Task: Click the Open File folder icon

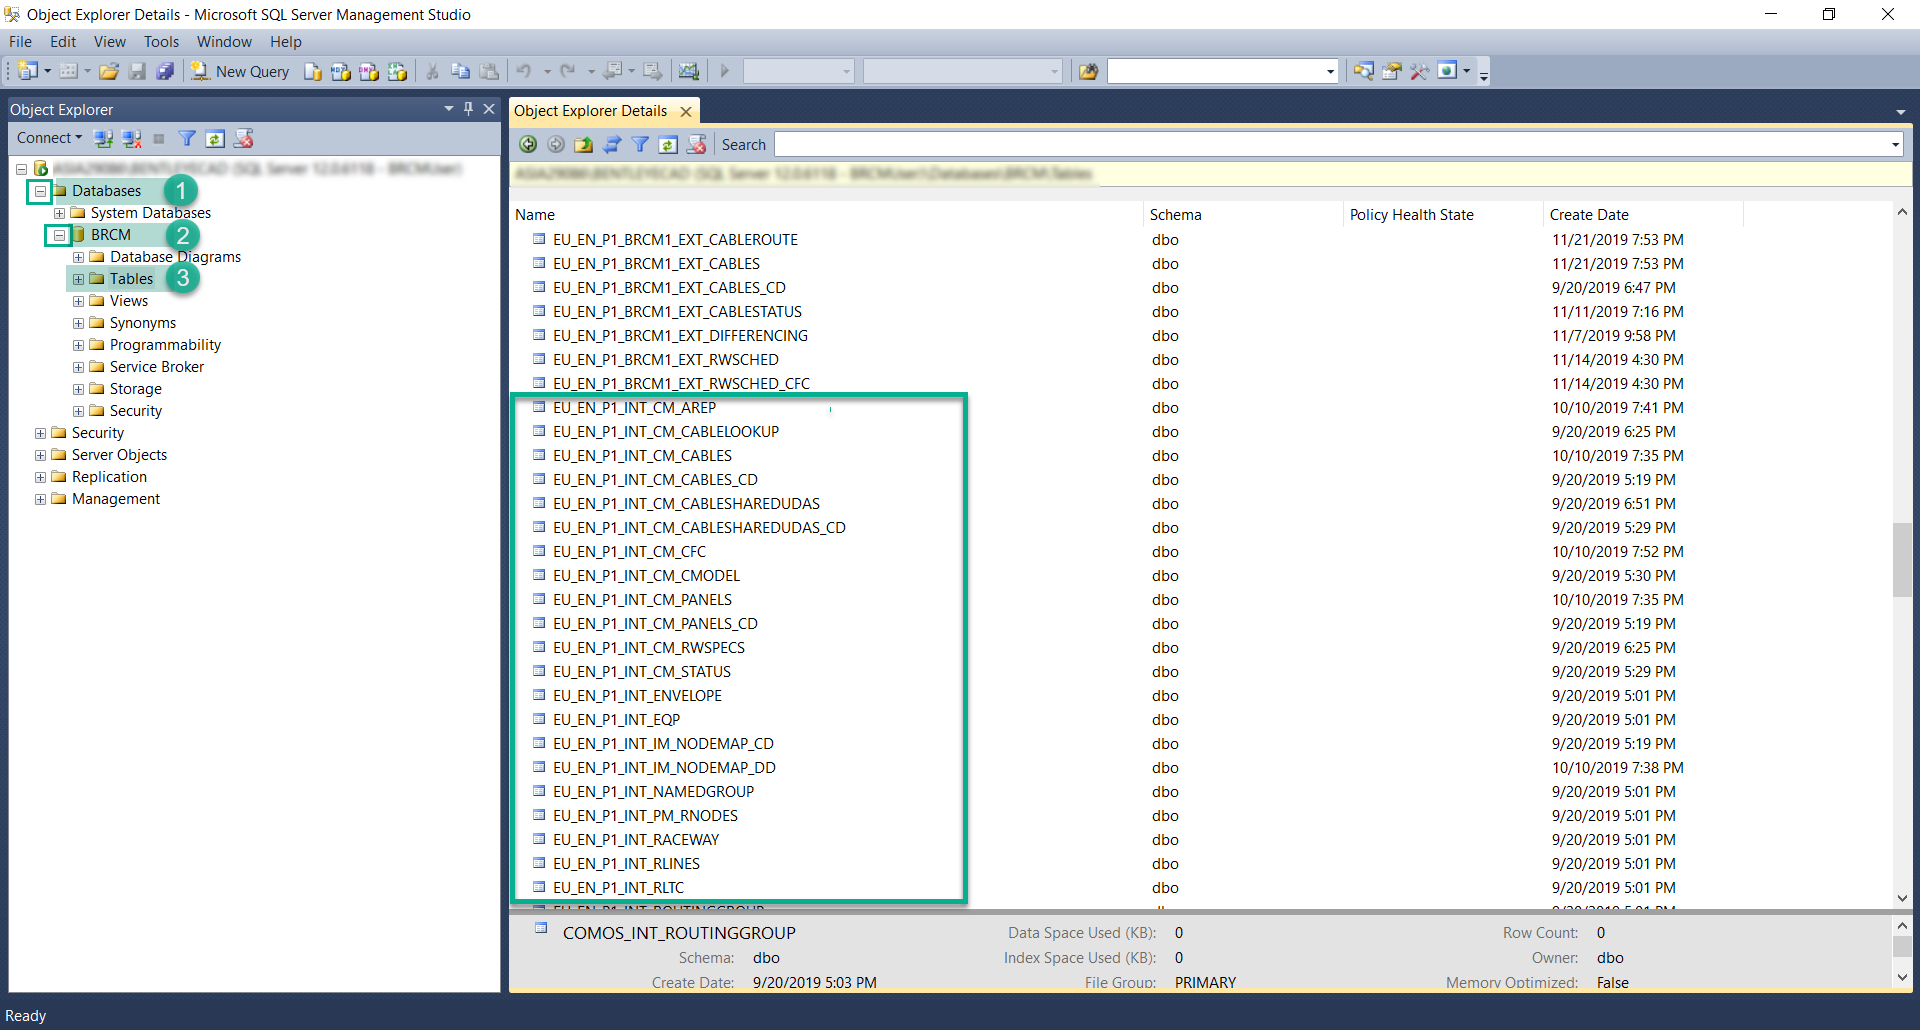Action: pos(109,71)
